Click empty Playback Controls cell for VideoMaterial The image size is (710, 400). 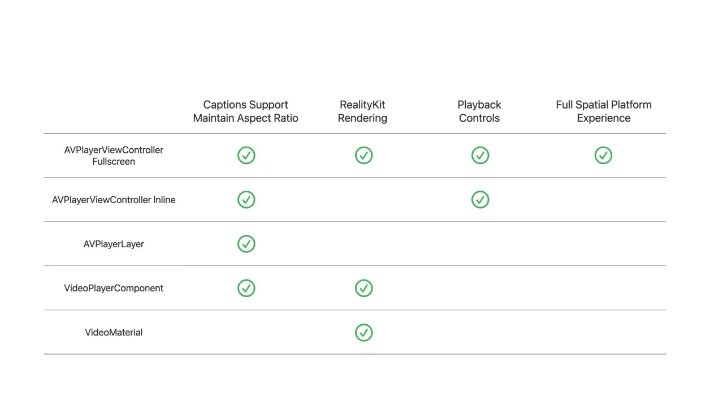(480, 332)
